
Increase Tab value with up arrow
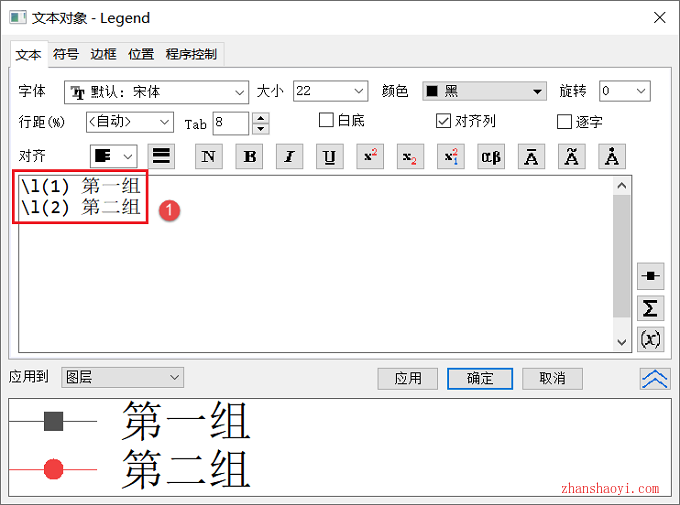tap(261, 118)
